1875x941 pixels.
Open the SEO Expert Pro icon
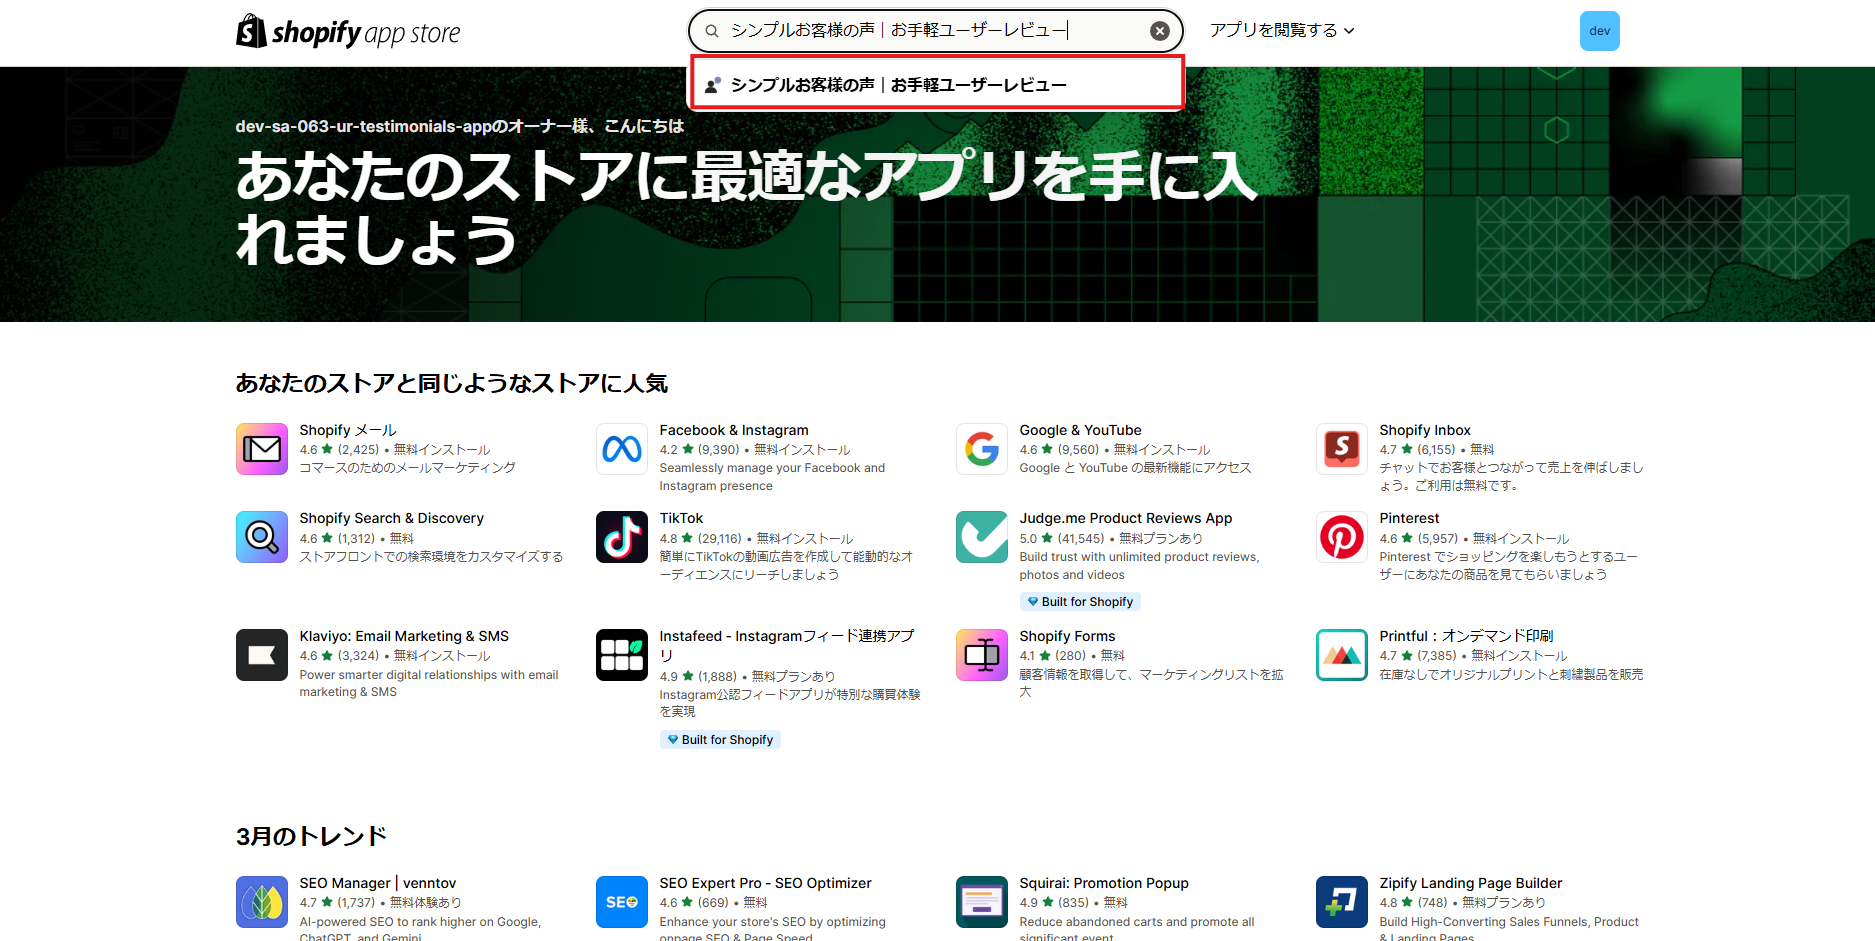pos(622,902)
